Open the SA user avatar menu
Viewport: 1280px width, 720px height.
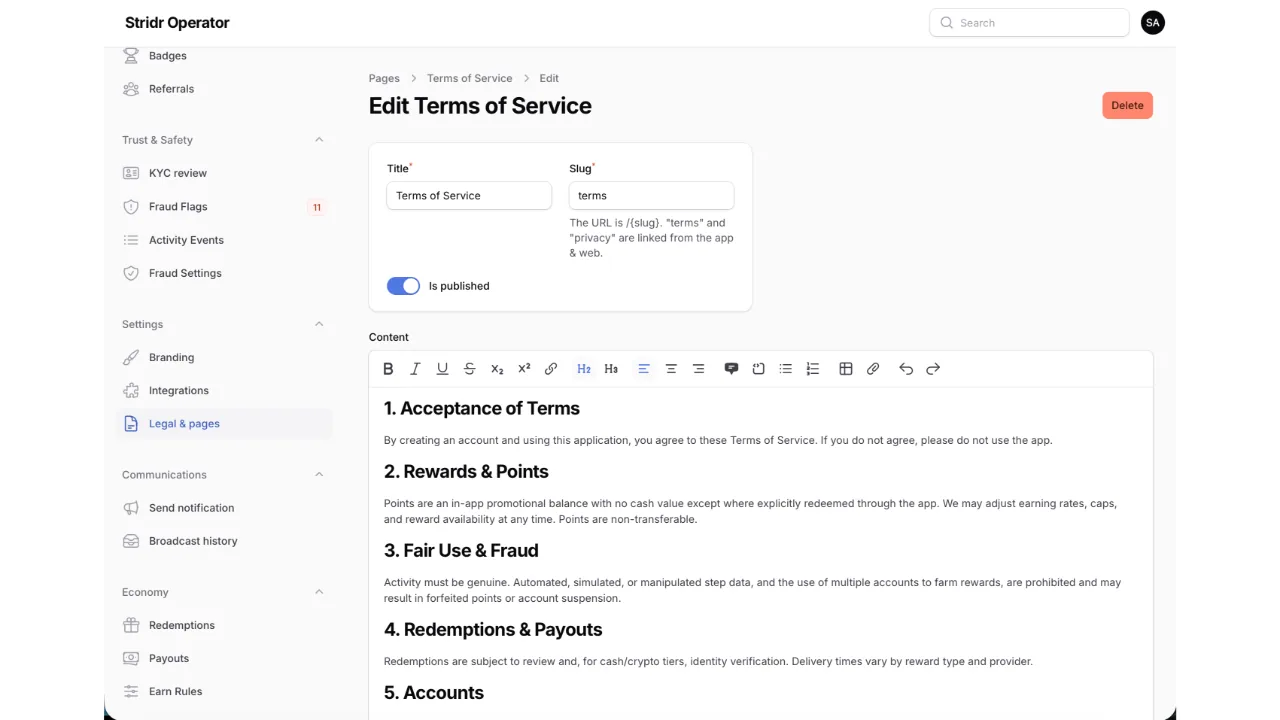tap(1153, 22)
